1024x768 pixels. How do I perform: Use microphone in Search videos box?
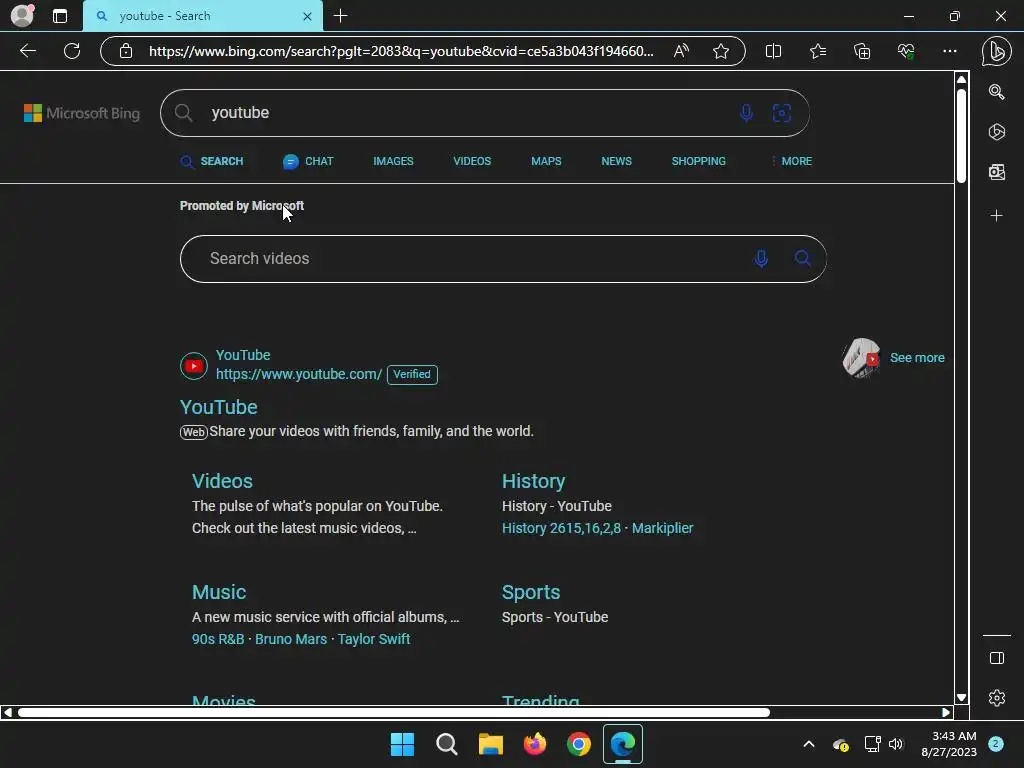(761, 259)
